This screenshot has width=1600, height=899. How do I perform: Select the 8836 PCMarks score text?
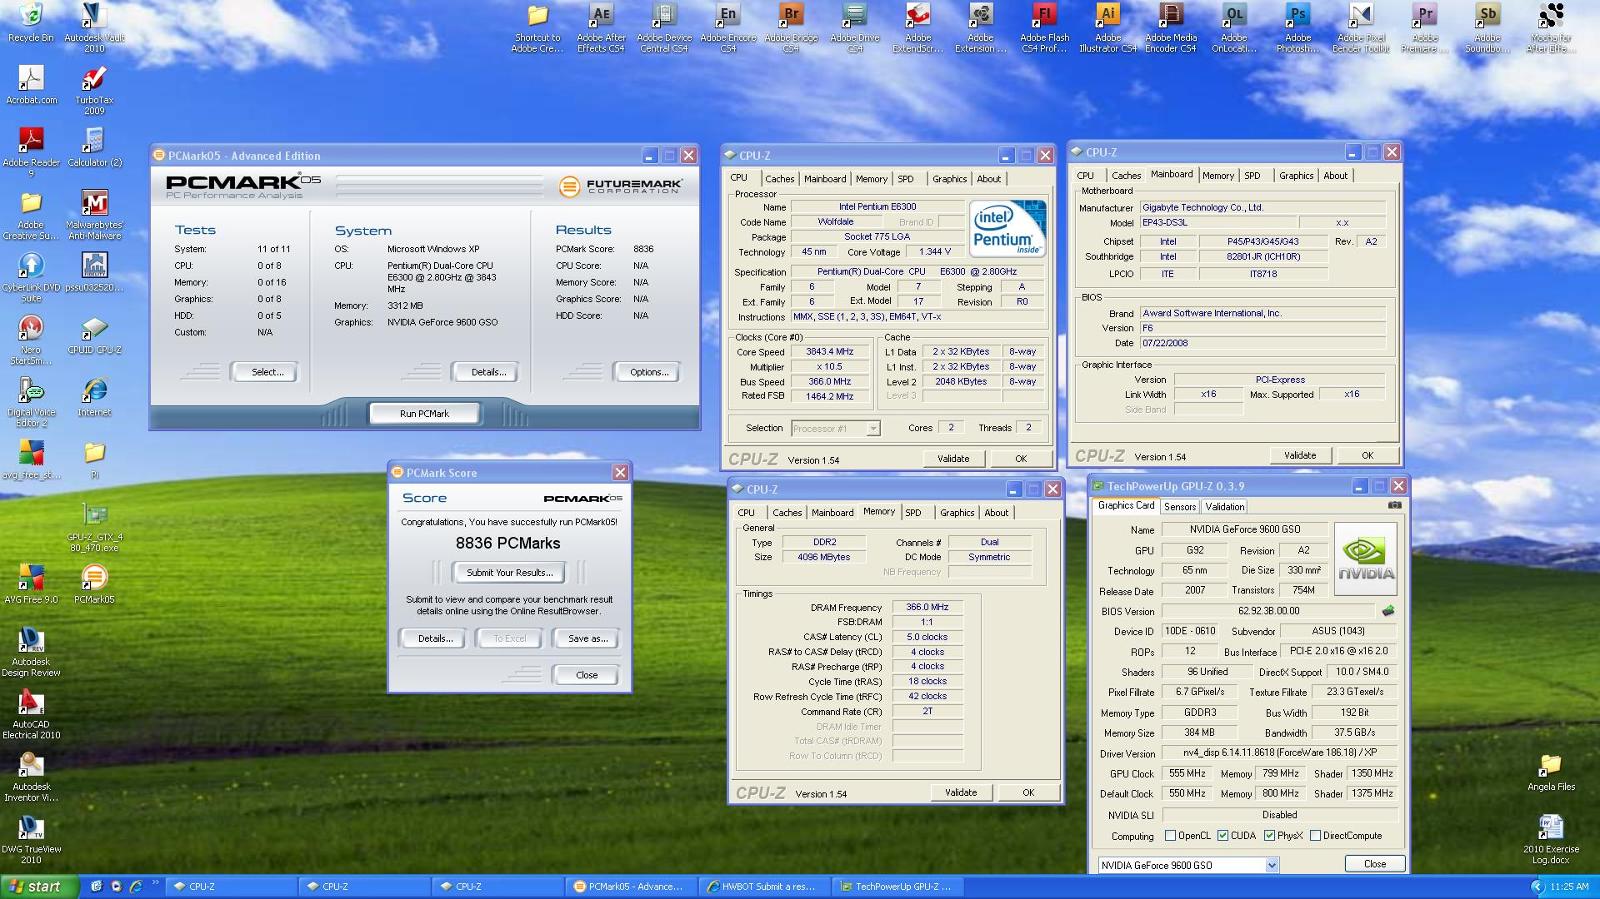click(508, 543)
